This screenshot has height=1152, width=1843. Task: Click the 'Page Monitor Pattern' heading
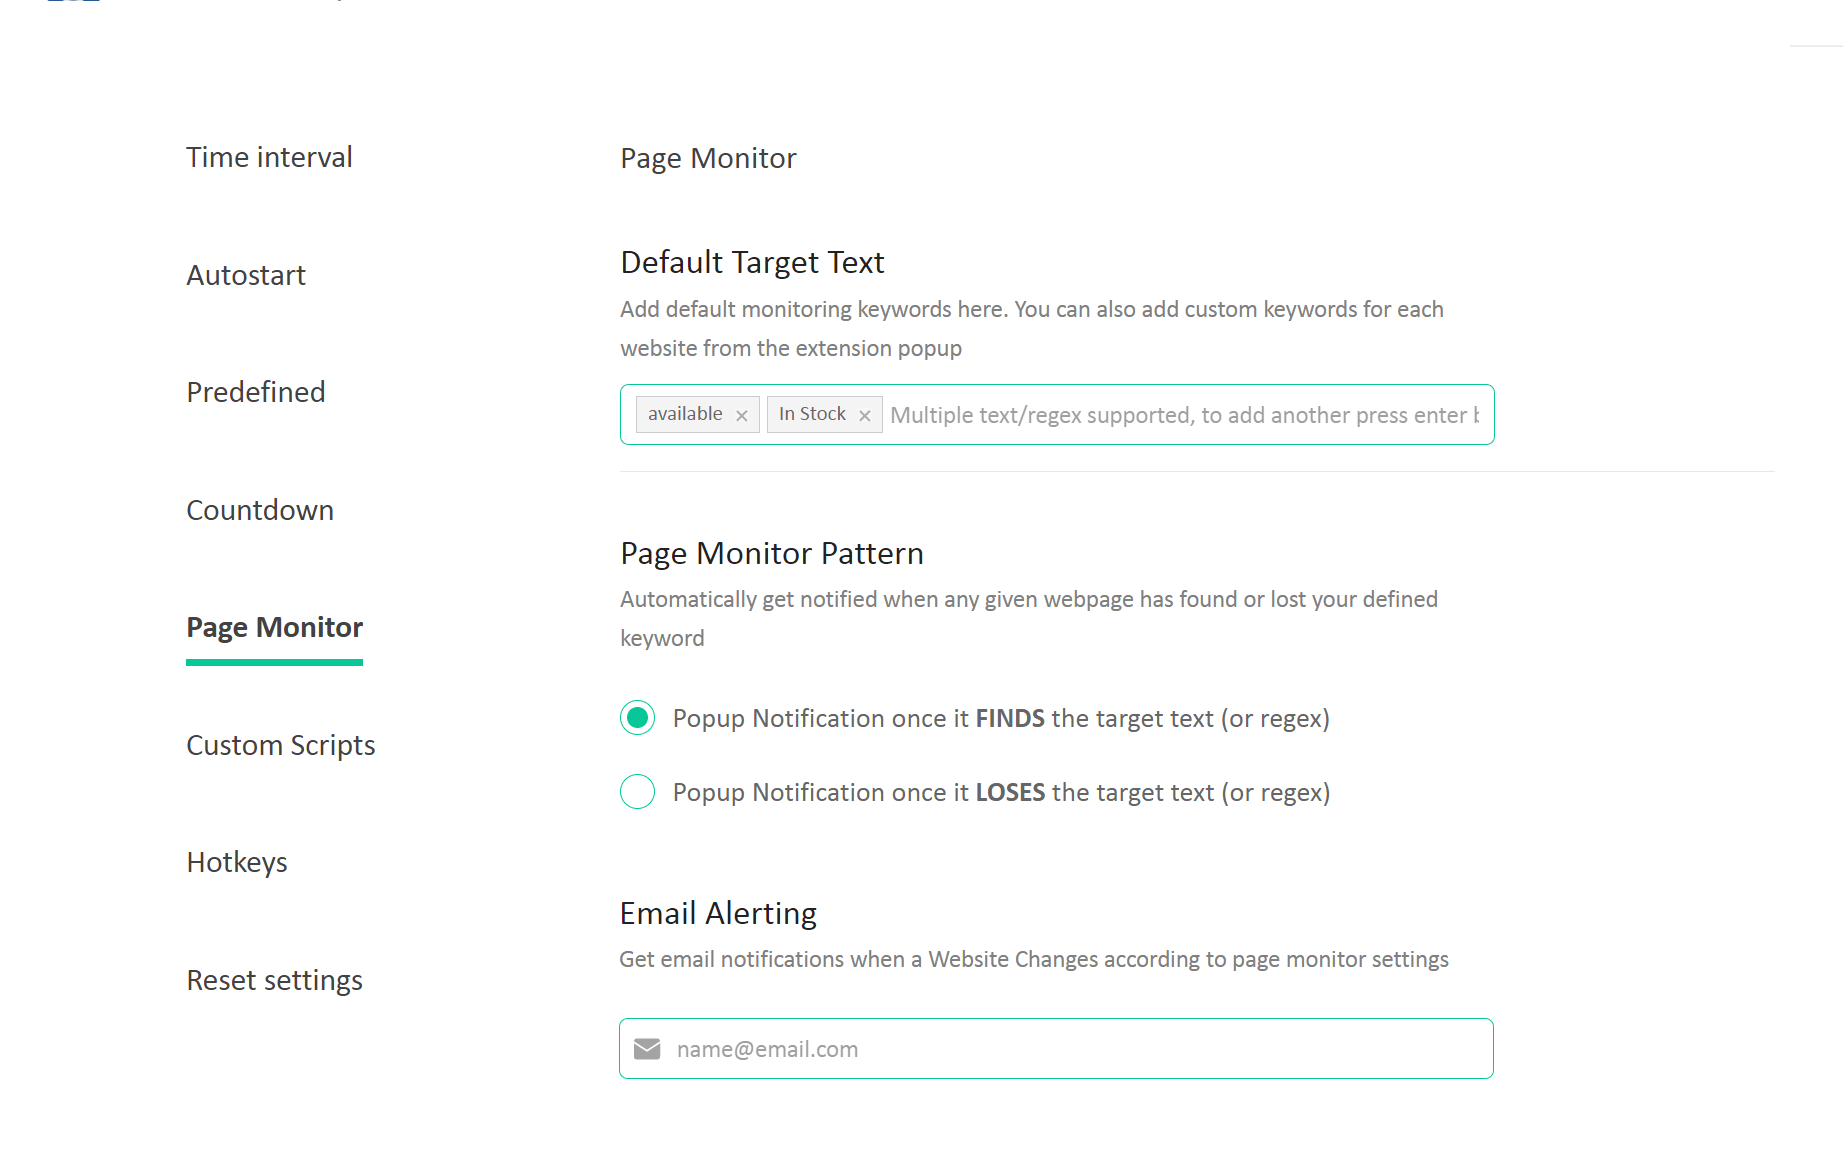coord(771,553)
